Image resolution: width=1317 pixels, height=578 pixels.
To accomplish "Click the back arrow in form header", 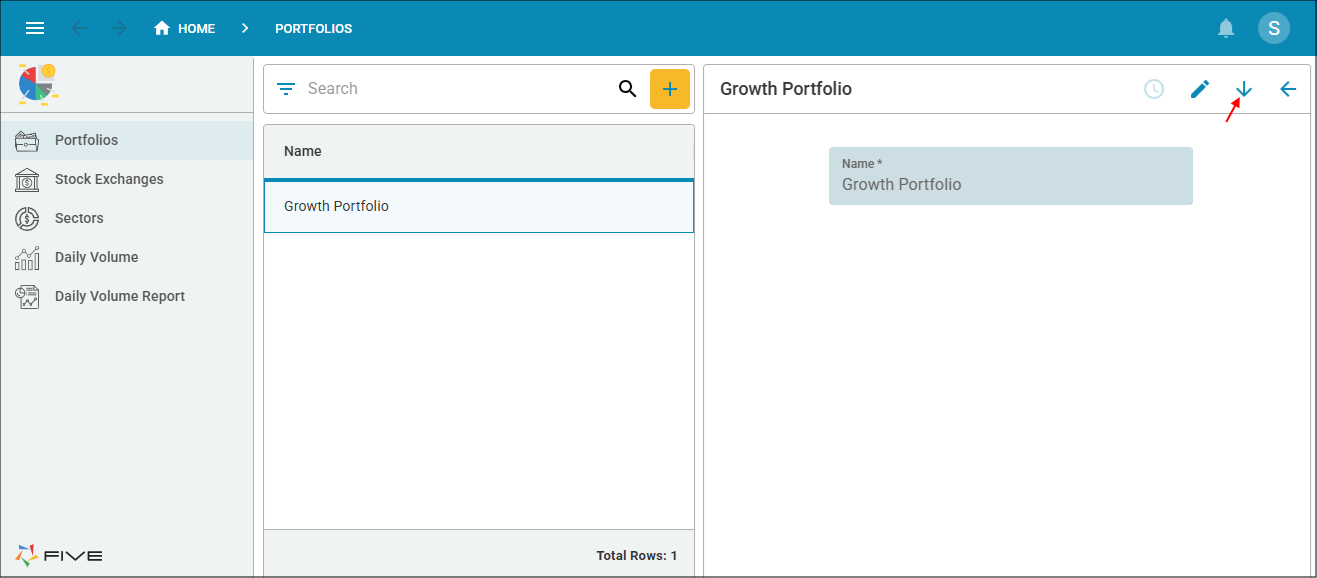I will click(x=1288, y=89).
